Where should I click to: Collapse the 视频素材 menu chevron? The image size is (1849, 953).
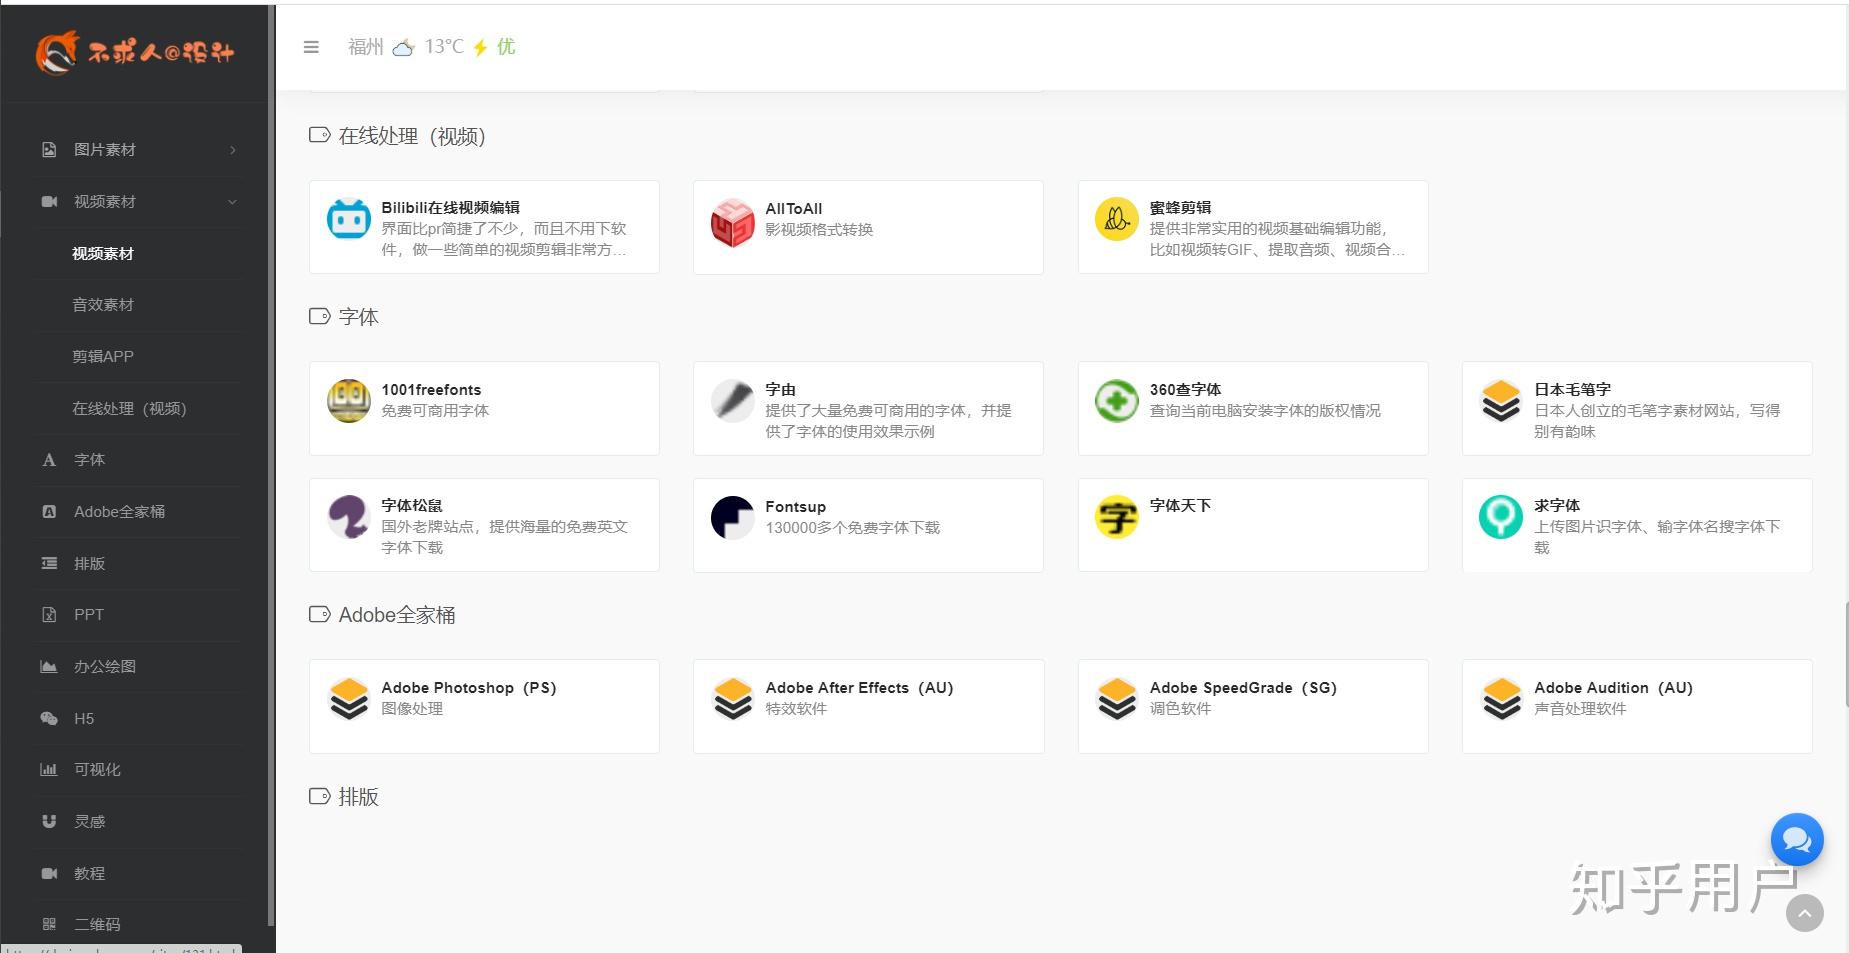point(233,202)
